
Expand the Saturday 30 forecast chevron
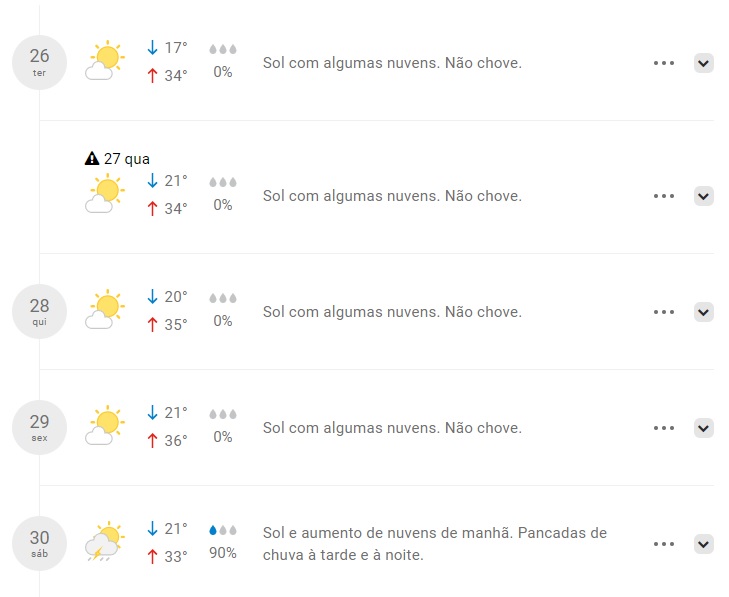tap(703, 544)
